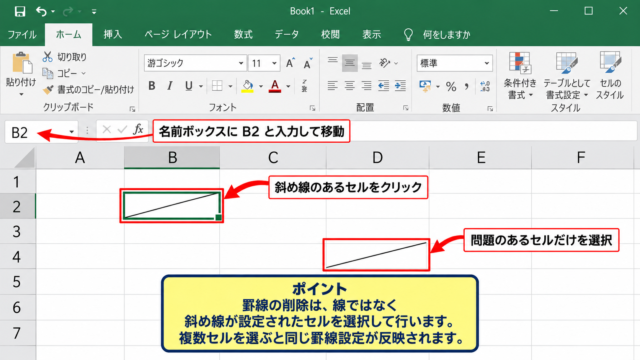
Task: Click the phonetic guide (ふりがな) icon
Action: coord(304,86)
